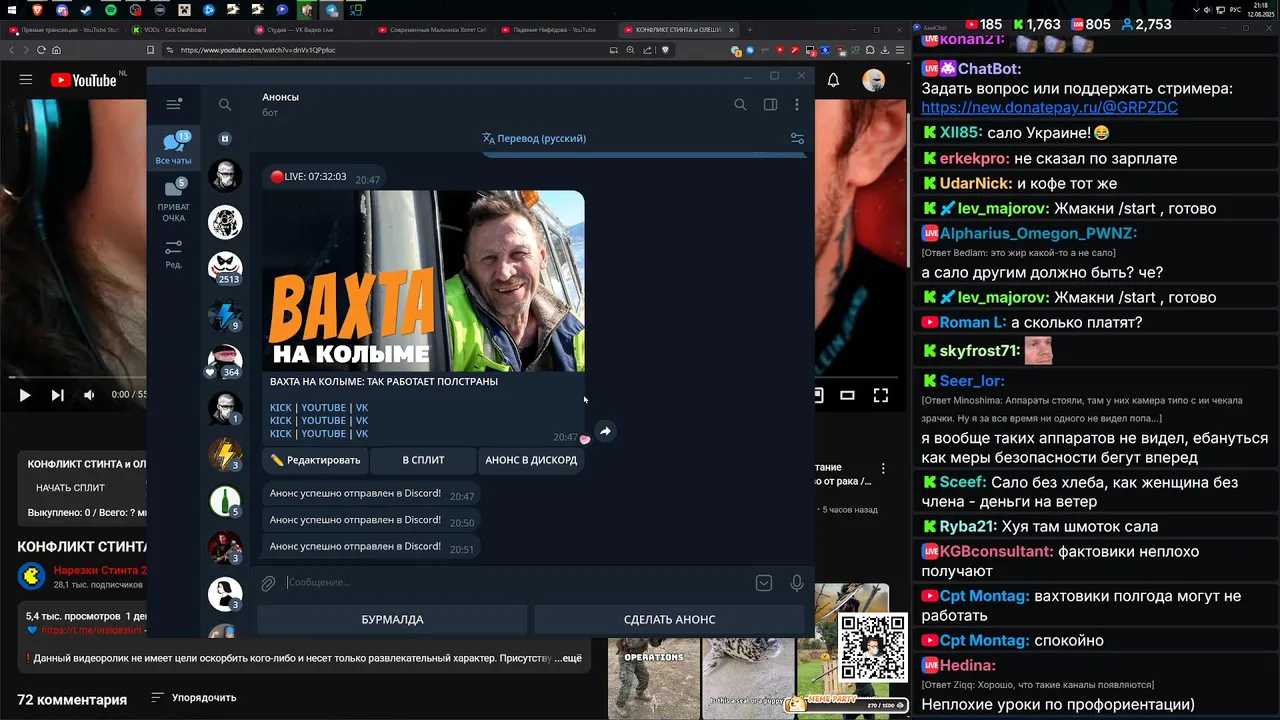Image resolution: width=1280 pixels, height=720 pixels.
Task: Open the browser home page icon
Action: coord(56,50)
